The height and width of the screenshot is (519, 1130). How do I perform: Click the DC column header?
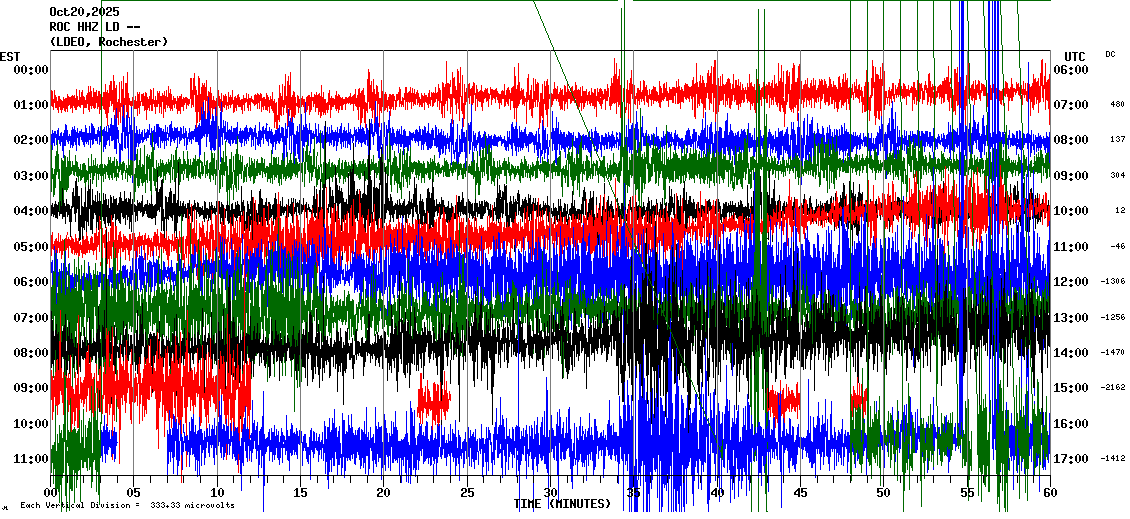click(x=1110, y=54)
